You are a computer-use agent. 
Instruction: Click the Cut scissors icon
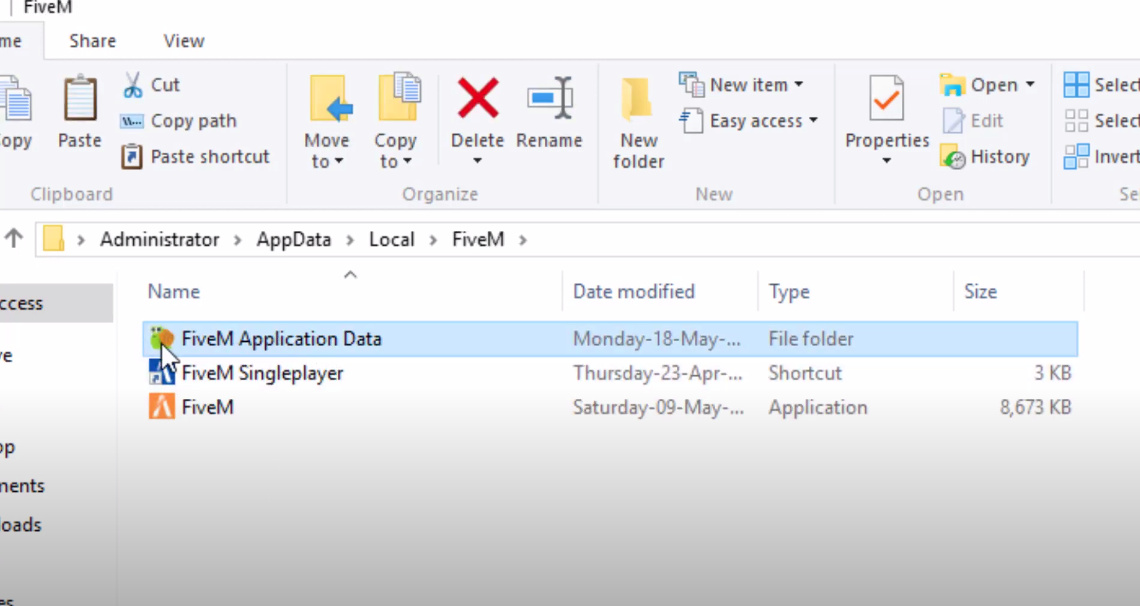pyautogui.click(x=132, y=85)
